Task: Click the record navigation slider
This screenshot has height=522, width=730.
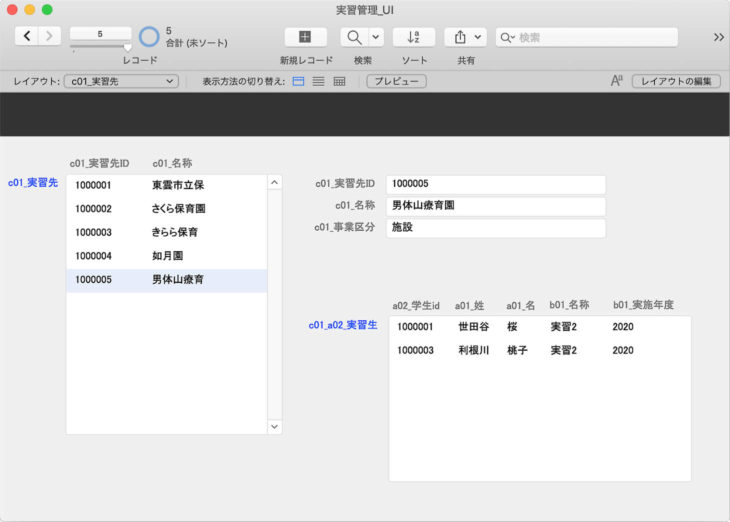Action: tap(100, 46)
